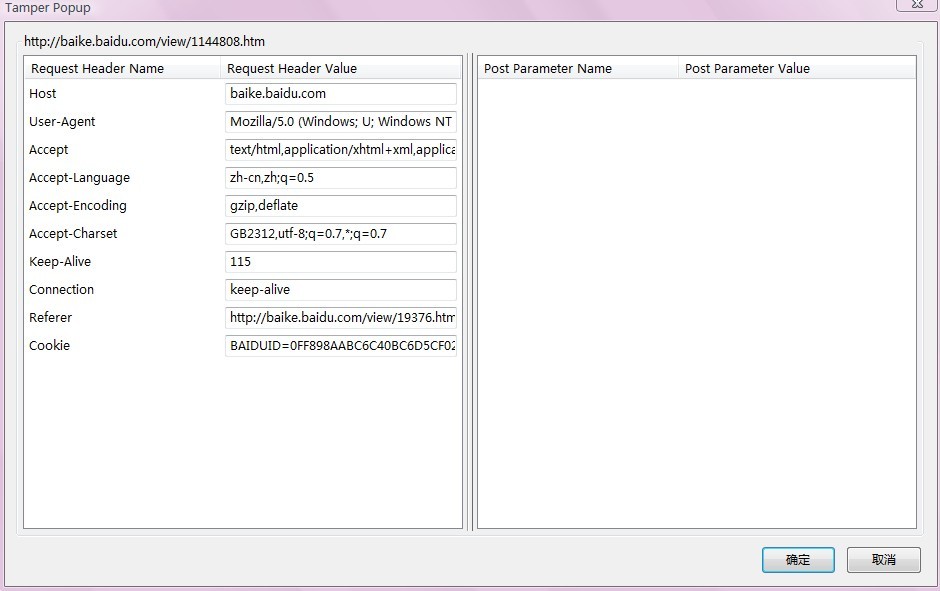Select the Accept-Charset name label
This screenshot has width=940, height=591.
[x=73, y=234]
